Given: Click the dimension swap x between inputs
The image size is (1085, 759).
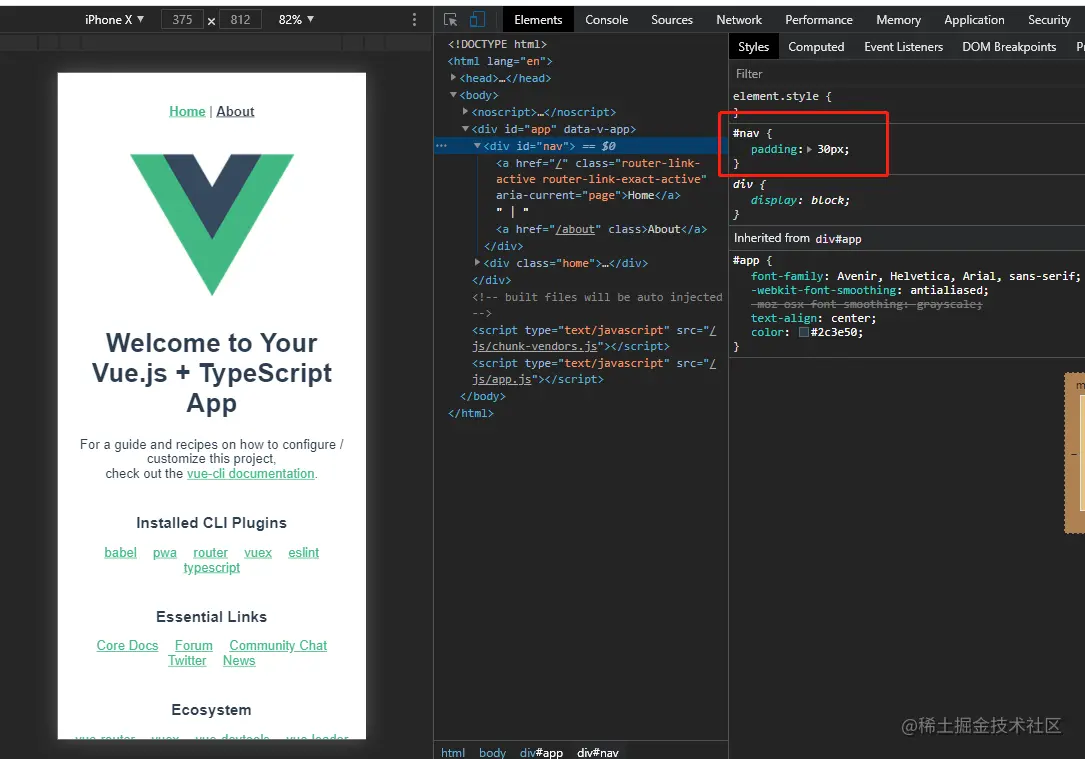Looking at the screenshot, I should tap(212, 21).
